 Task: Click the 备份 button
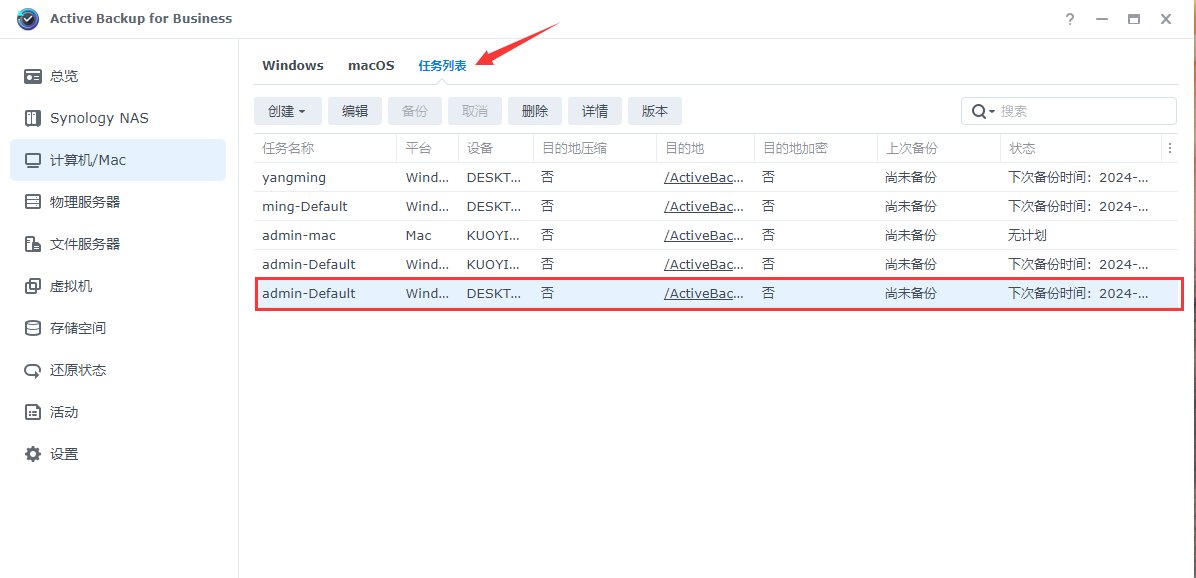415,111
